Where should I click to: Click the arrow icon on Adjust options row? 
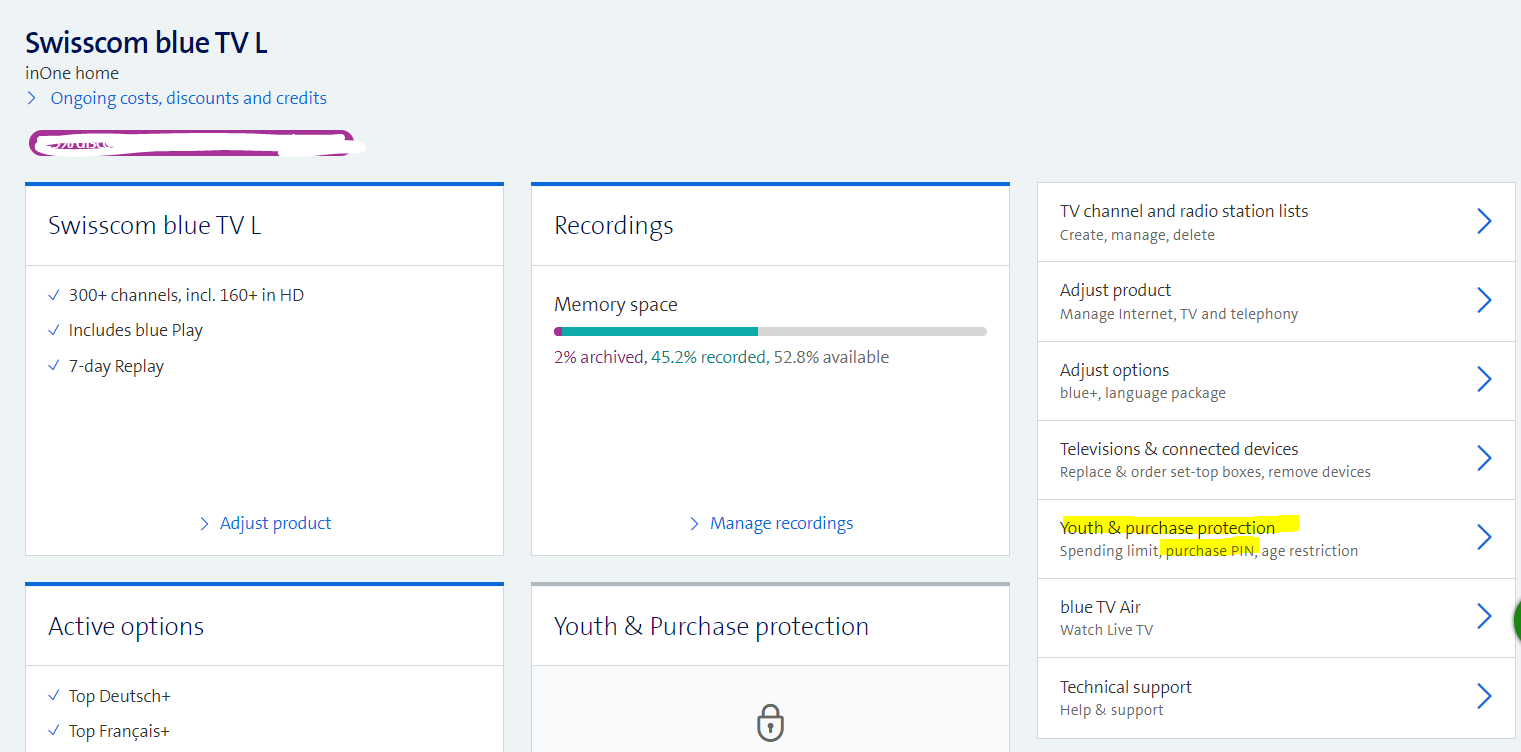(1484, 379)
